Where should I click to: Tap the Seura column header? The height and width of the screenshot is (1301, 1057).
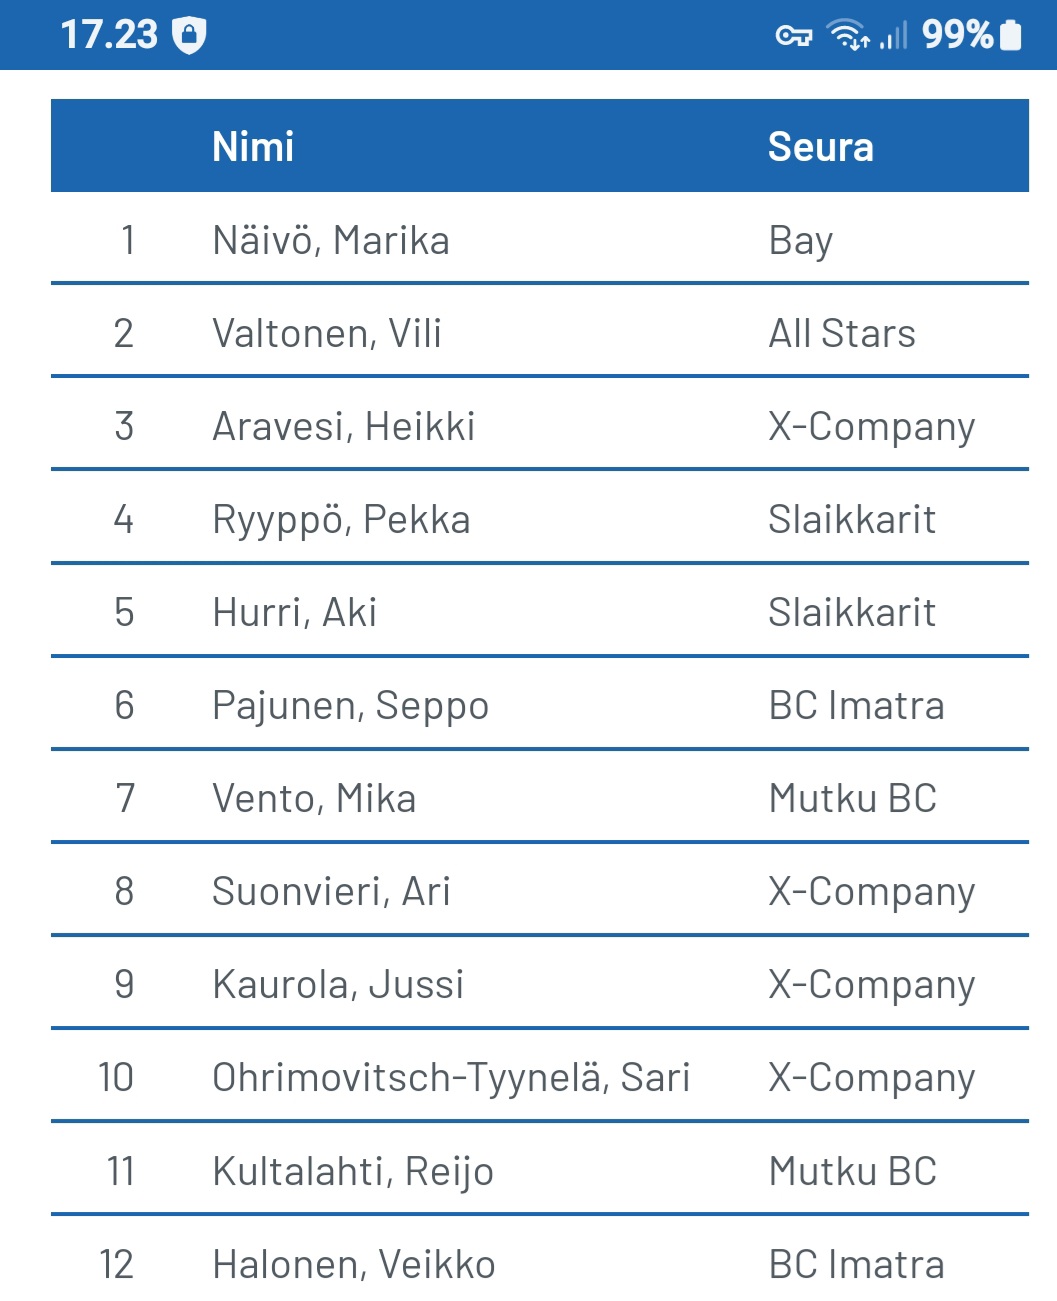(820, 147)
